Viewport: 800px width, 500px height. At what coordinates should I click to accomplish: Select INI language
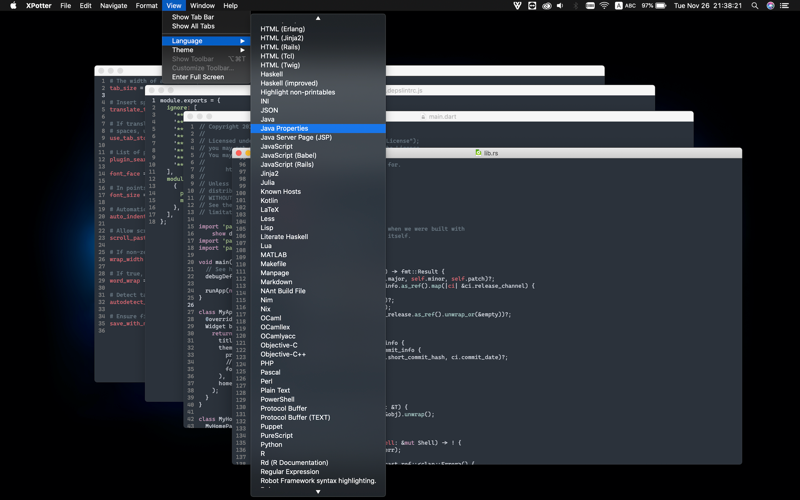coord(318,101)
